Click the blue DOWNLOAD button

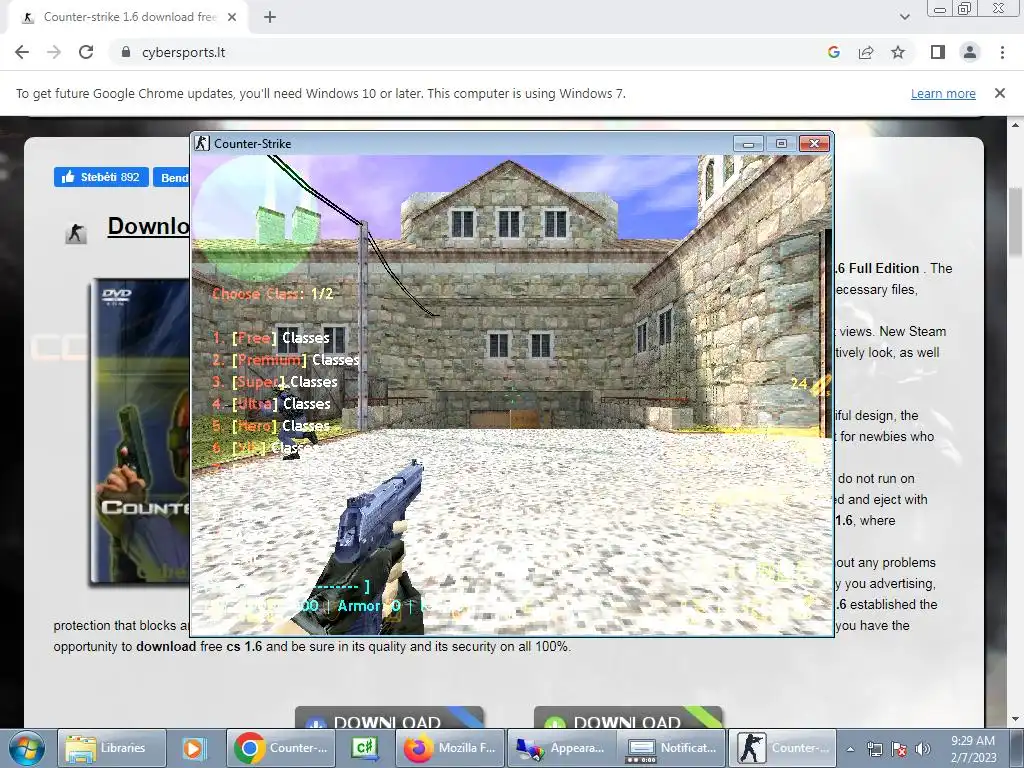pos(389,718)
